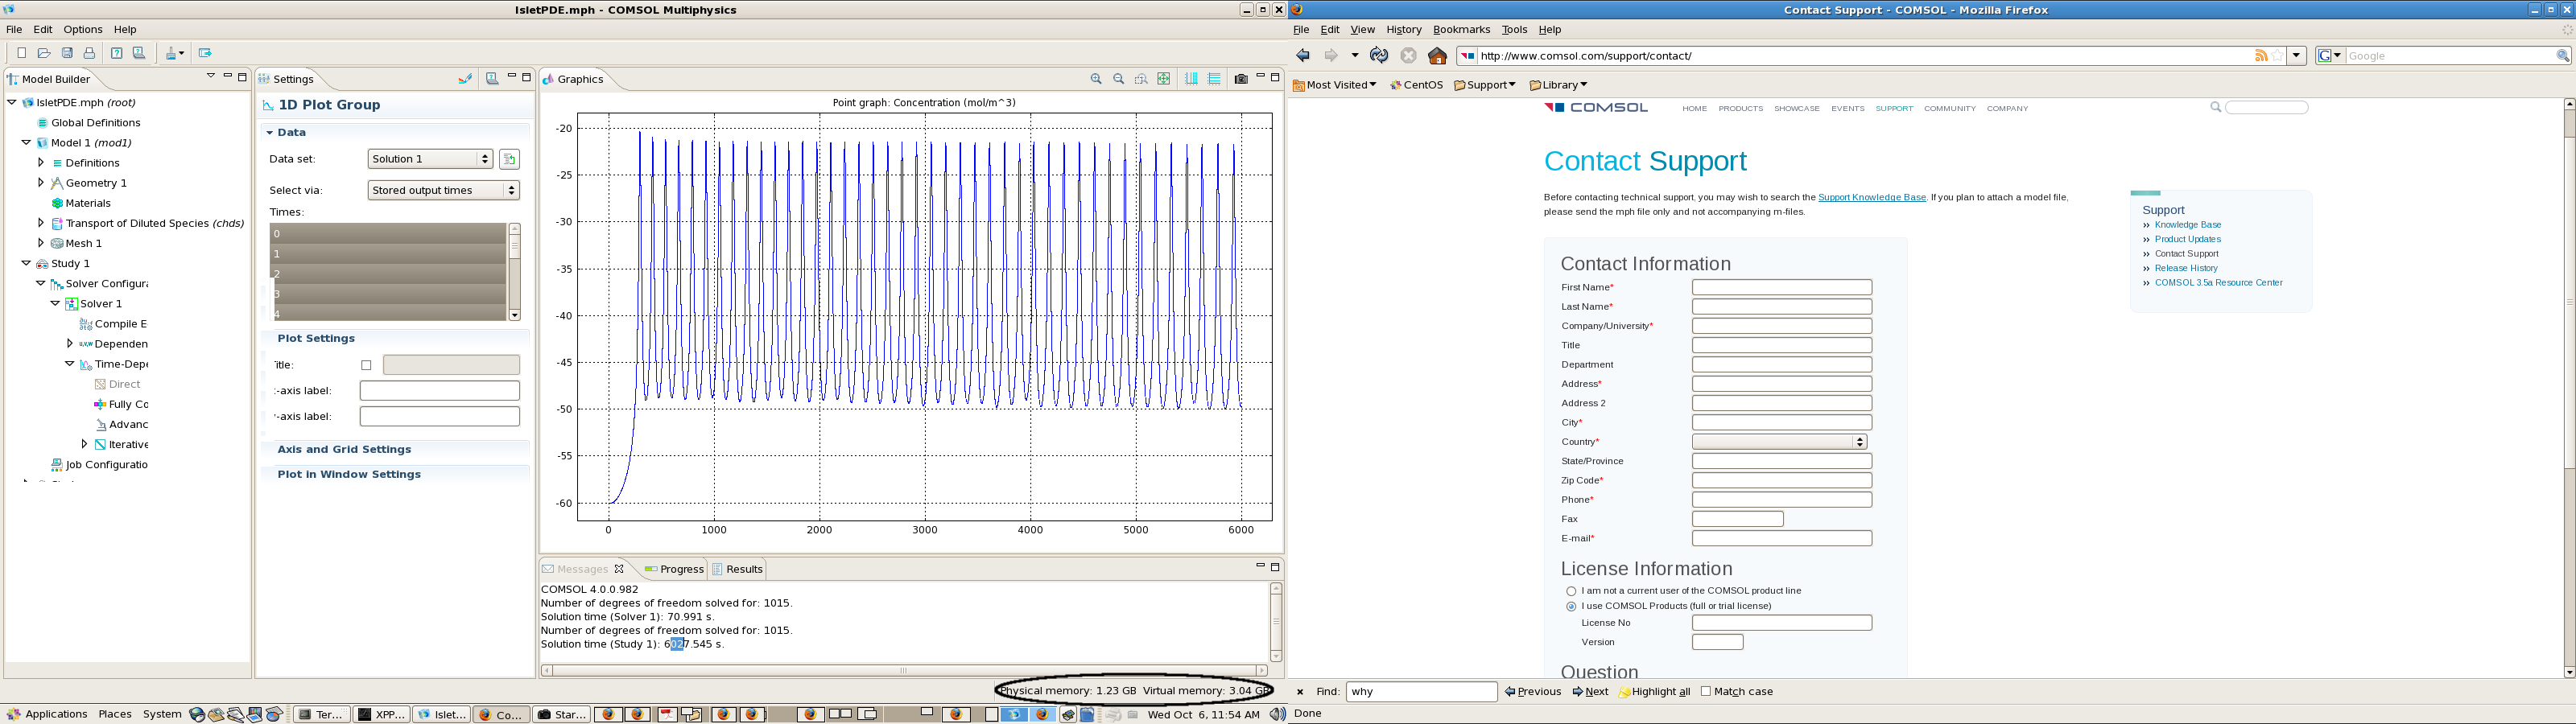Image resolution: width=2576 pixels, height=724 pixels.
Task: Click the search magnifier on the COMSOL webpage
Action: tap(2216, 107)
